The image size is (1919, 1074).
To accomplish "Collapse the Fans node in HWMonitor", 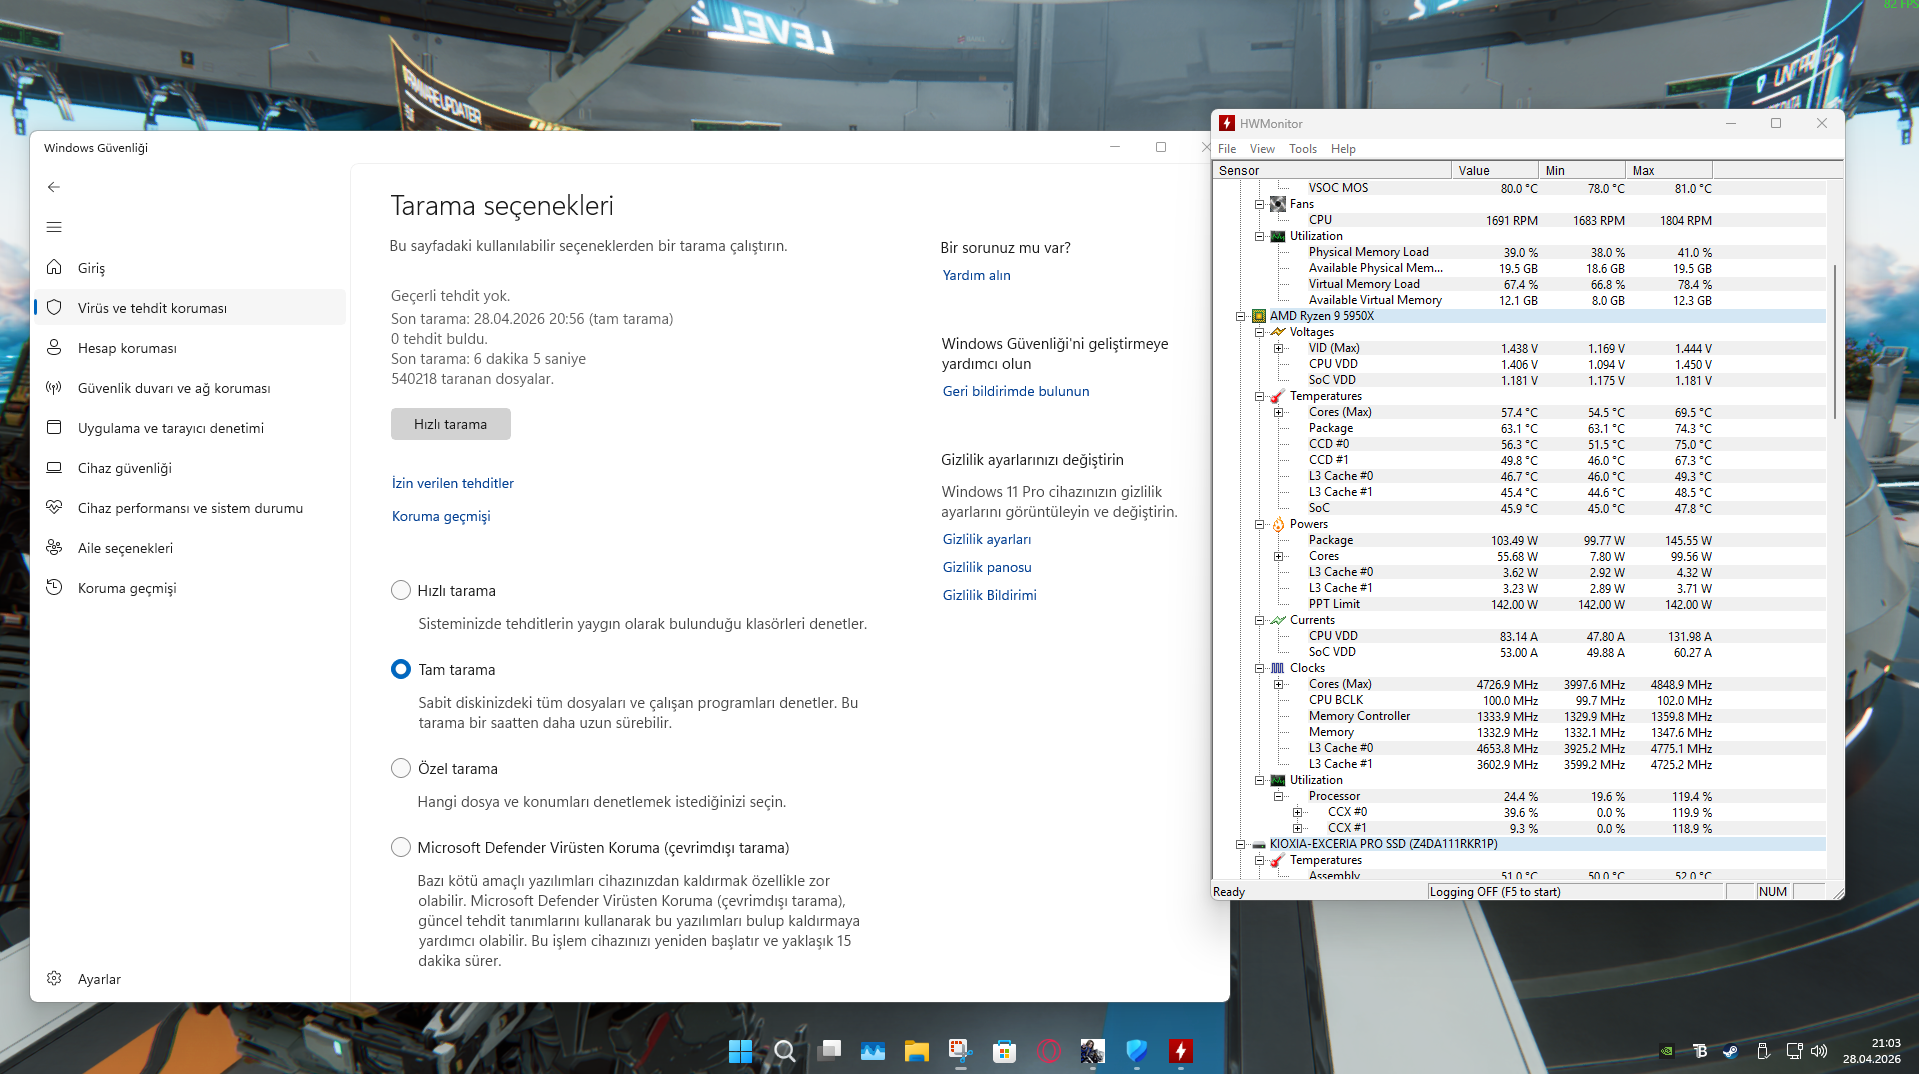I will click(1259, 204).
